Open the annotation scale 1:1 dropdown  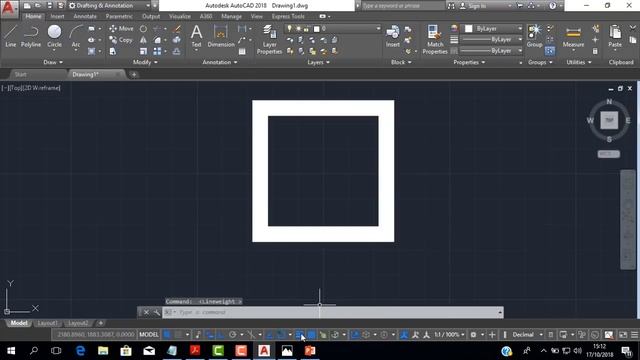(x=449, y=335)
